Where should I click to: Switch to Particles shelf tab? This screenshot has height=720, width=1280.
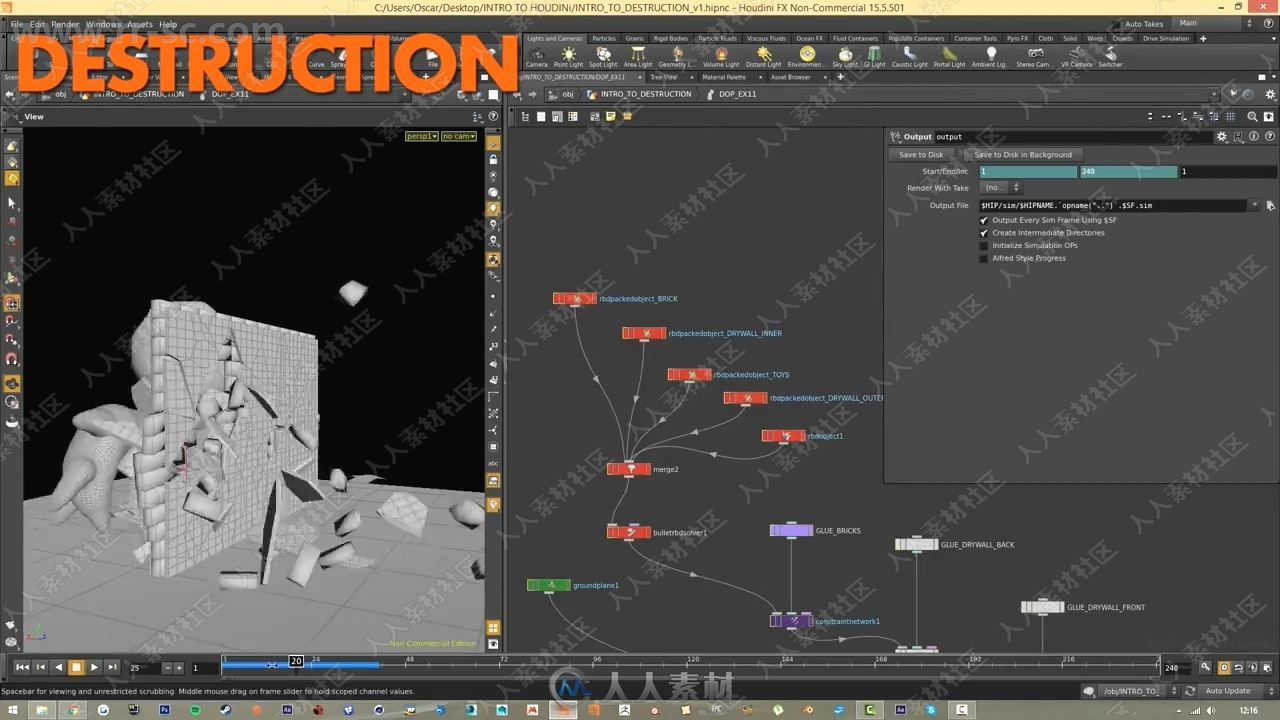pyautogui.click(x=604, y=38)
